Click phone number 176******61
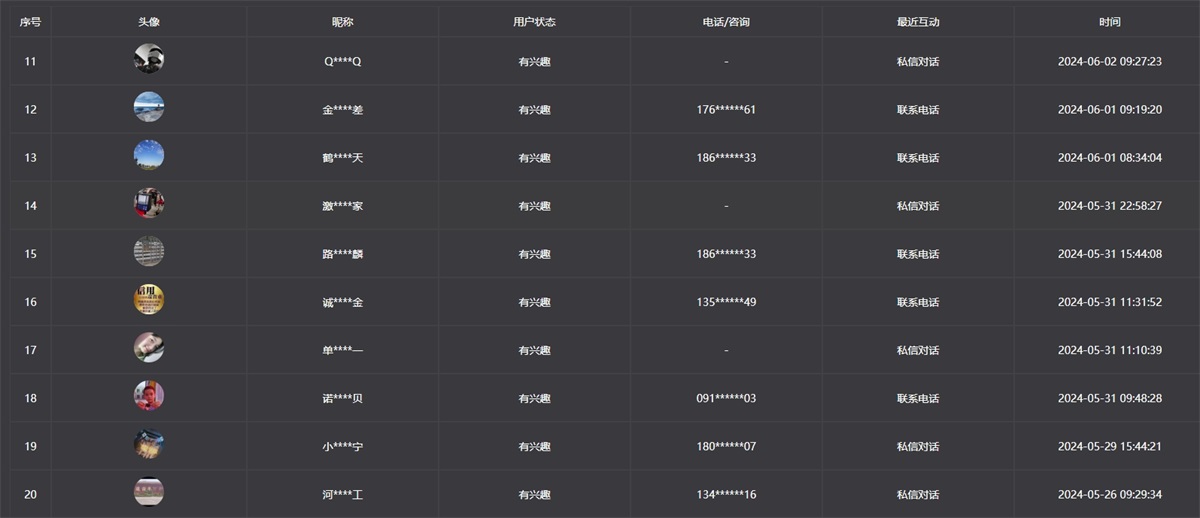This screenshot has width=1200, height=518. pyautogui.click(x=726, y=110)
